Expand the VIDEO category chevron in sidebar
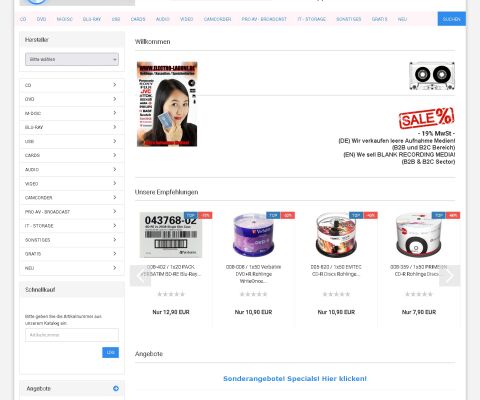Screen dimensions: 480x400 coord(114,183)
